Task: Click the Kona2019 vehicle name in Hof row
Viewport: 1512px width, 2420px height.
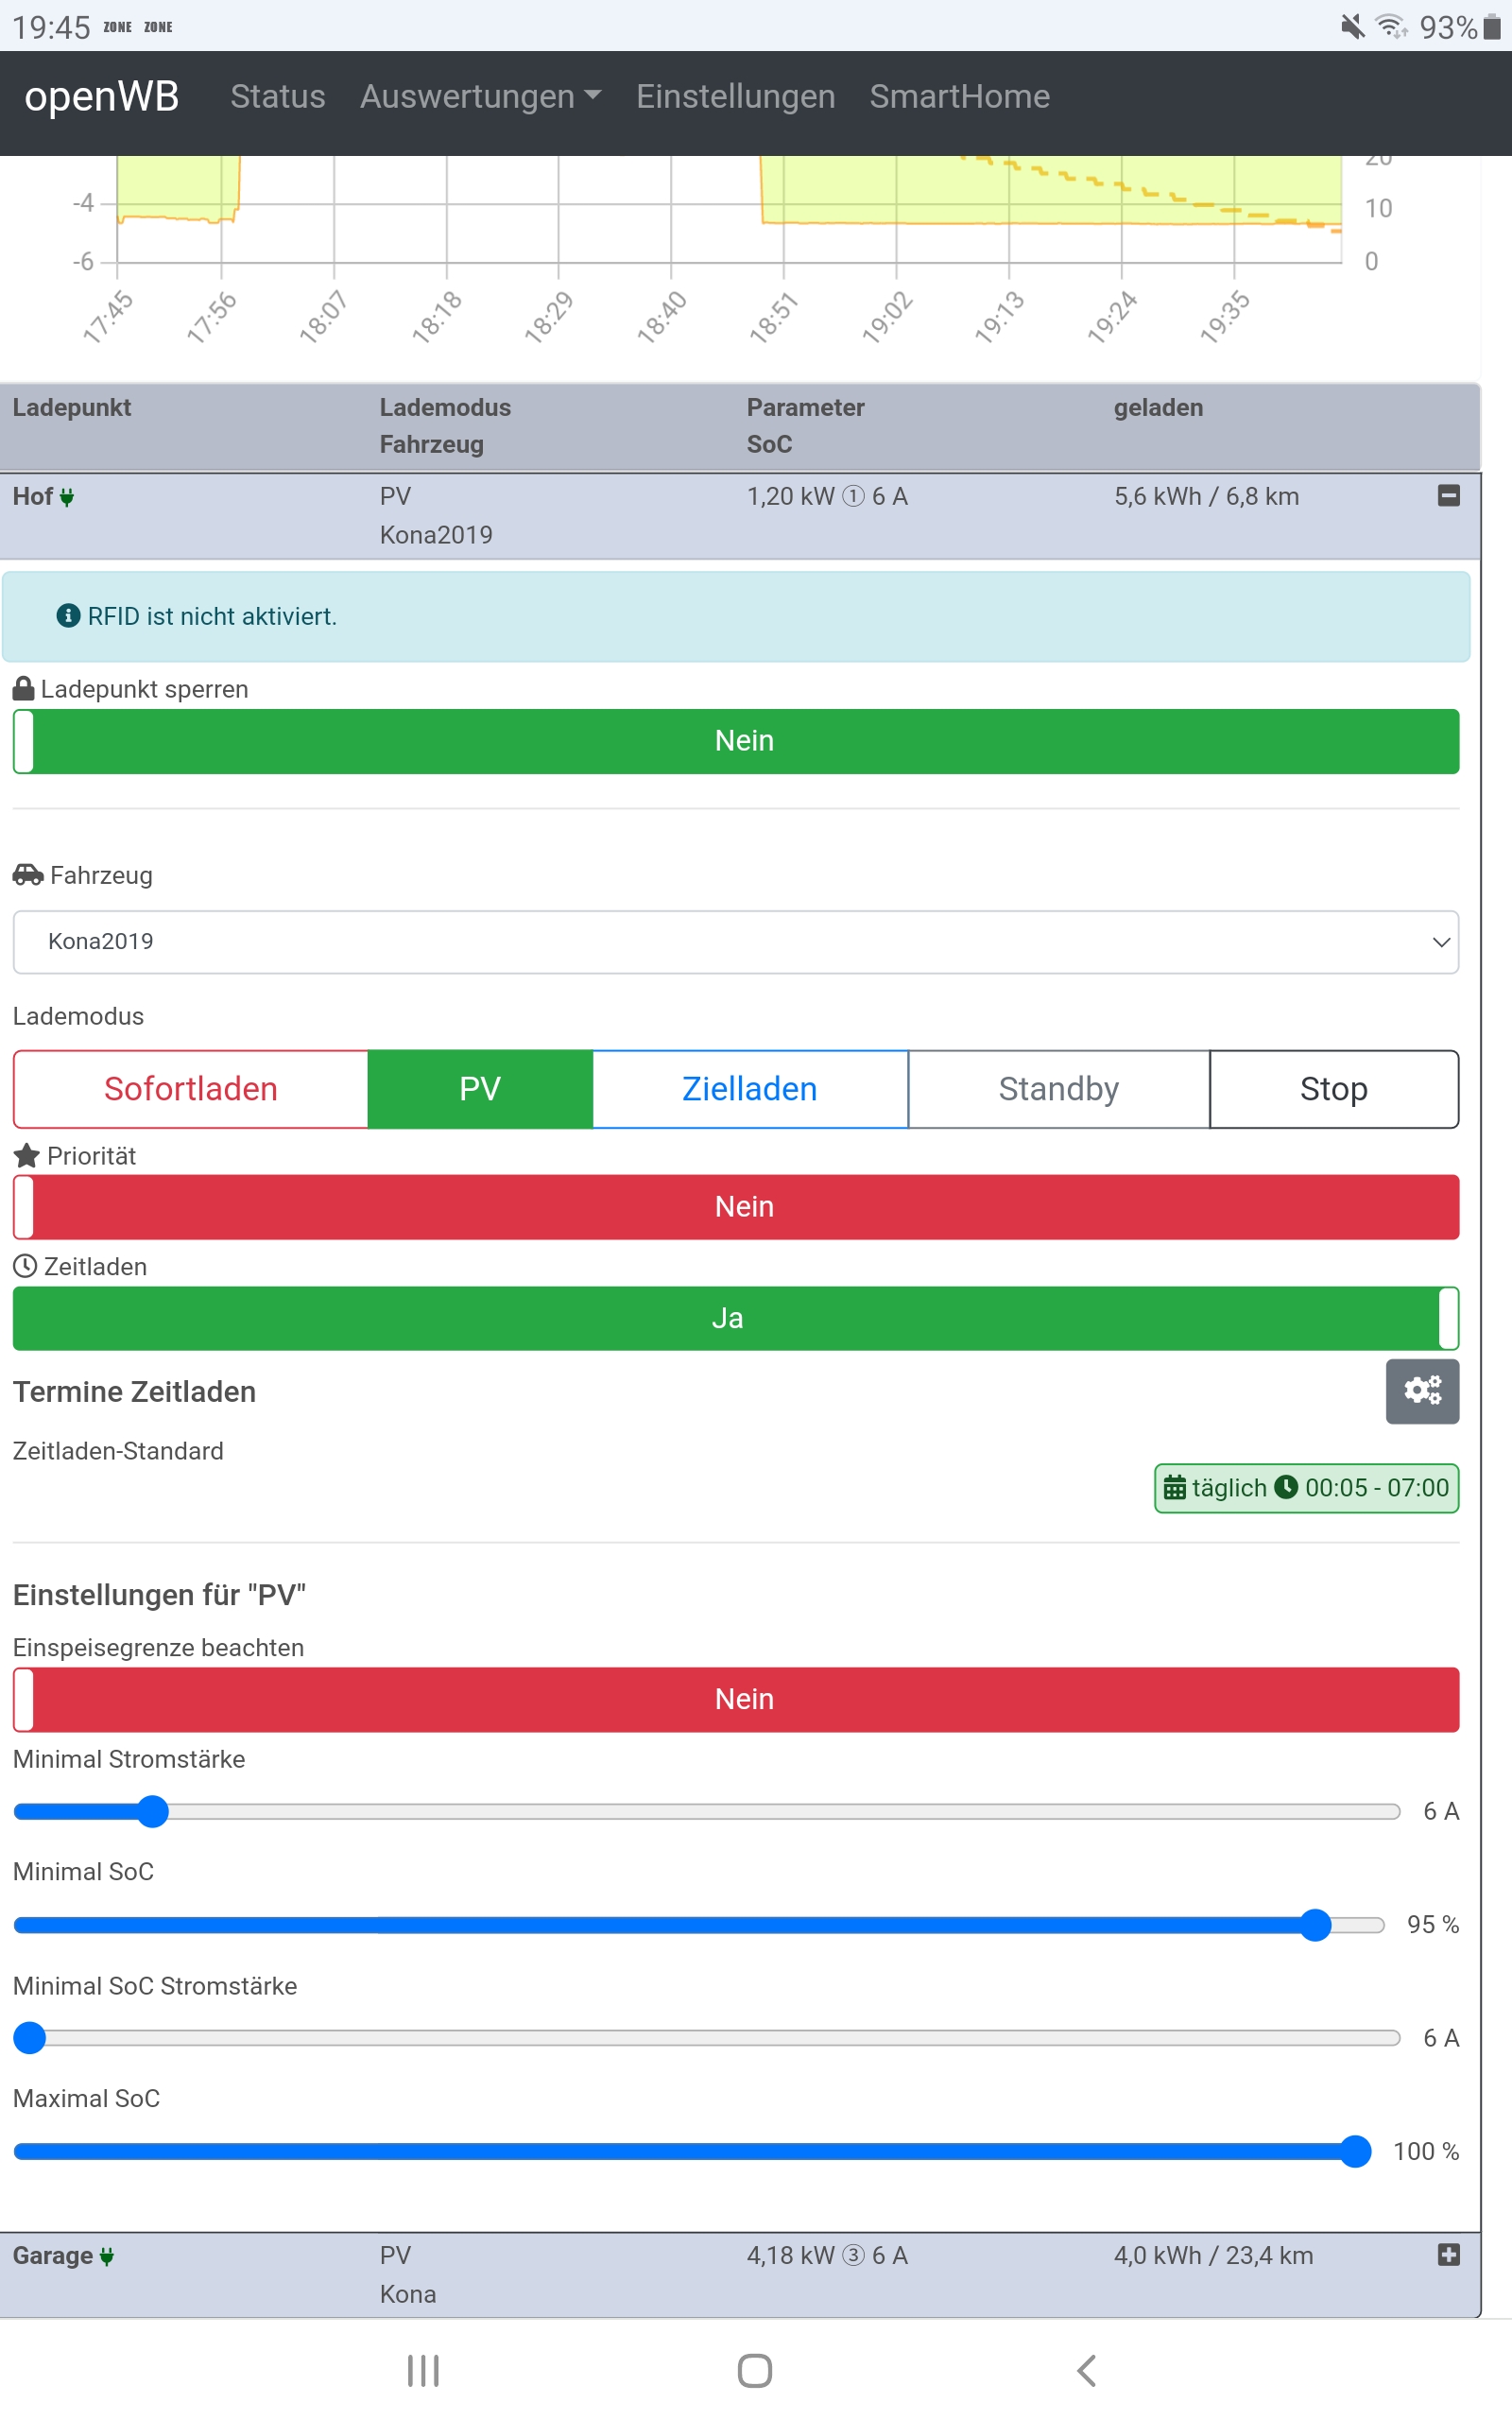Action: point(436,535)
